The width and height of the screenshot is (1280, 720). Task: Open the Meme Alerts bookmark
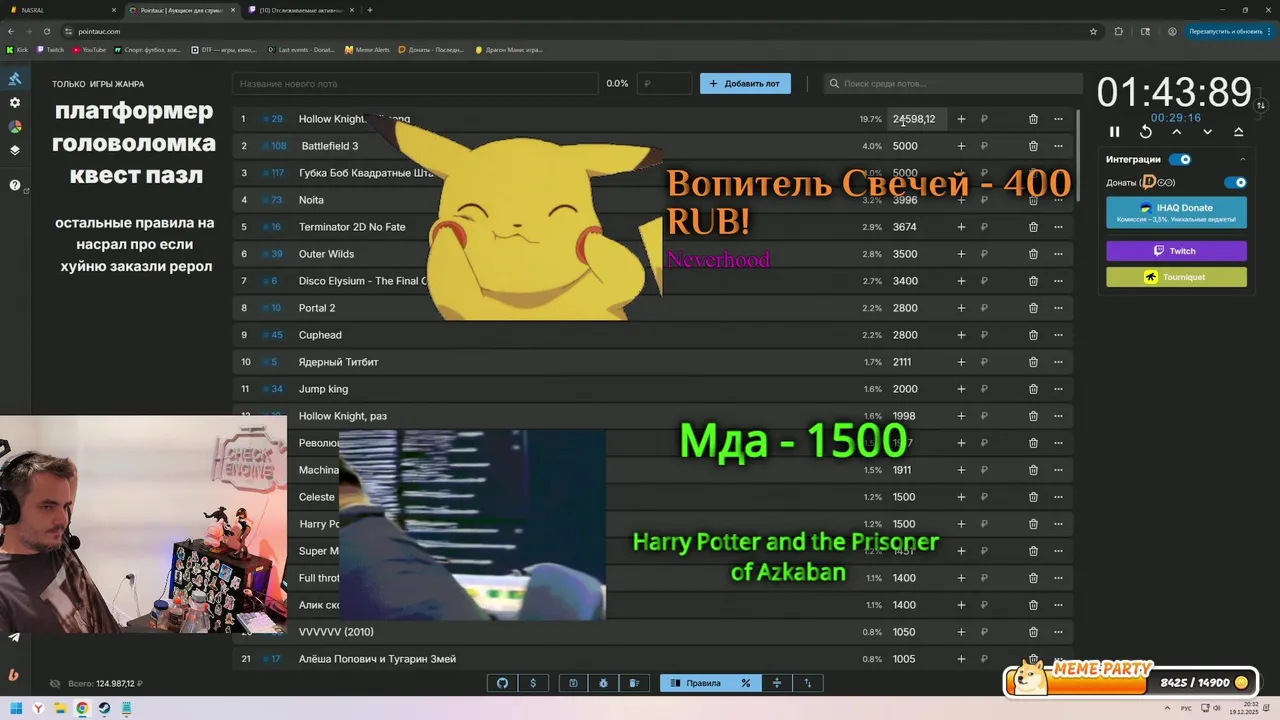[367, 49]
